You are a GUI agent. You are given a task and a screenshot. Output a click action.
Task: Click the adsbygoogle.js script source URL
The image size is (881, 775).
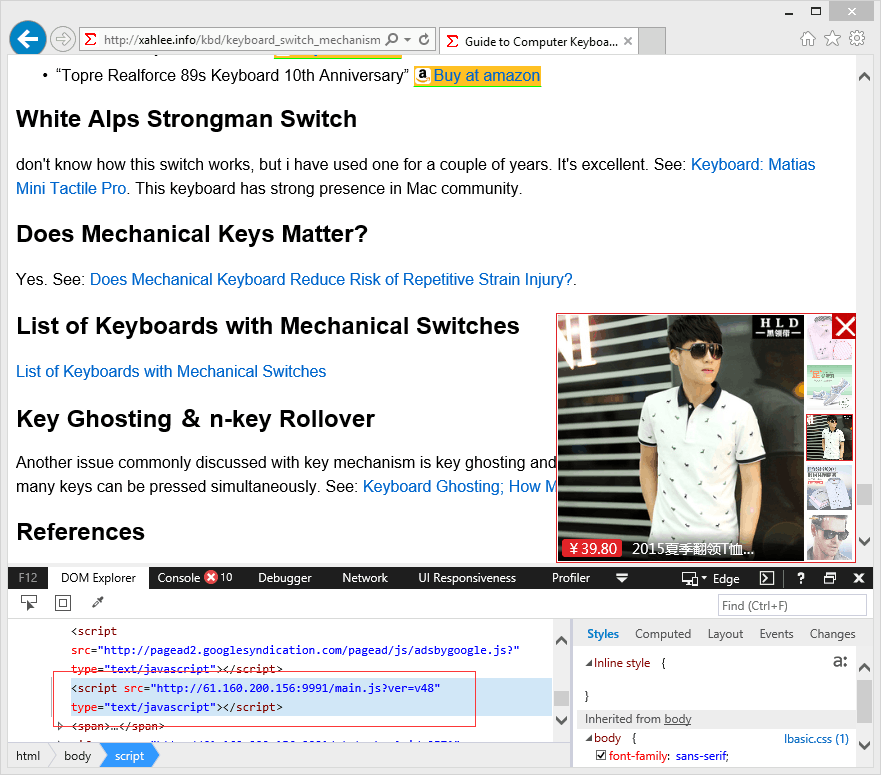309,650
